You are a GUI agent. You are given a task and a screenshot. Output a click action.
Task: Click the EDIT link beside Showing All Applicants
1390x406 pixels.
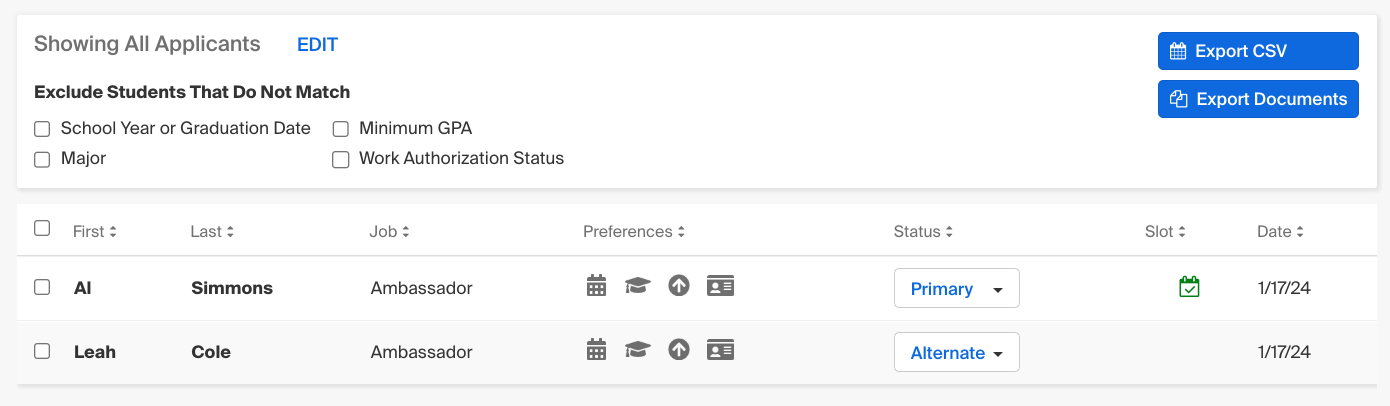317,45
